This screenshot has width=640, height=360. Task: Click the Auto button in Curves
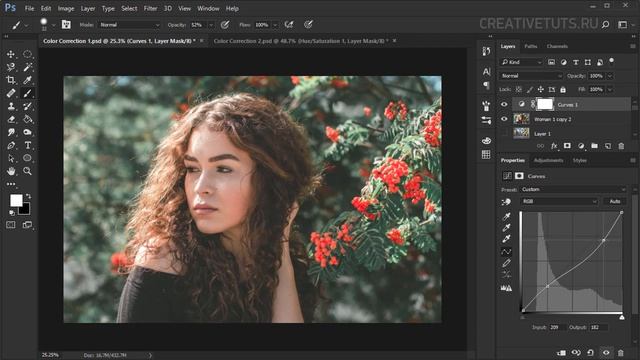click(x=615, y=201)
